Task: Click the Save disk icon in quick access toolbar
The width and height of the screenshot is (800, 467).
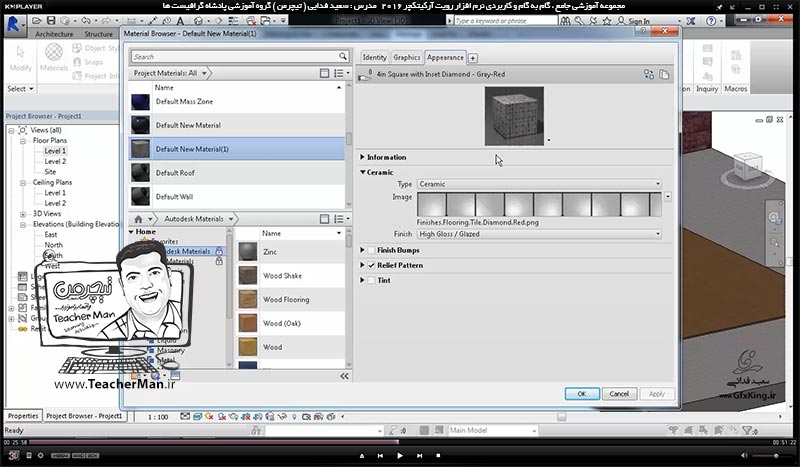Action: pyautogui.click(x=51, y=21)
